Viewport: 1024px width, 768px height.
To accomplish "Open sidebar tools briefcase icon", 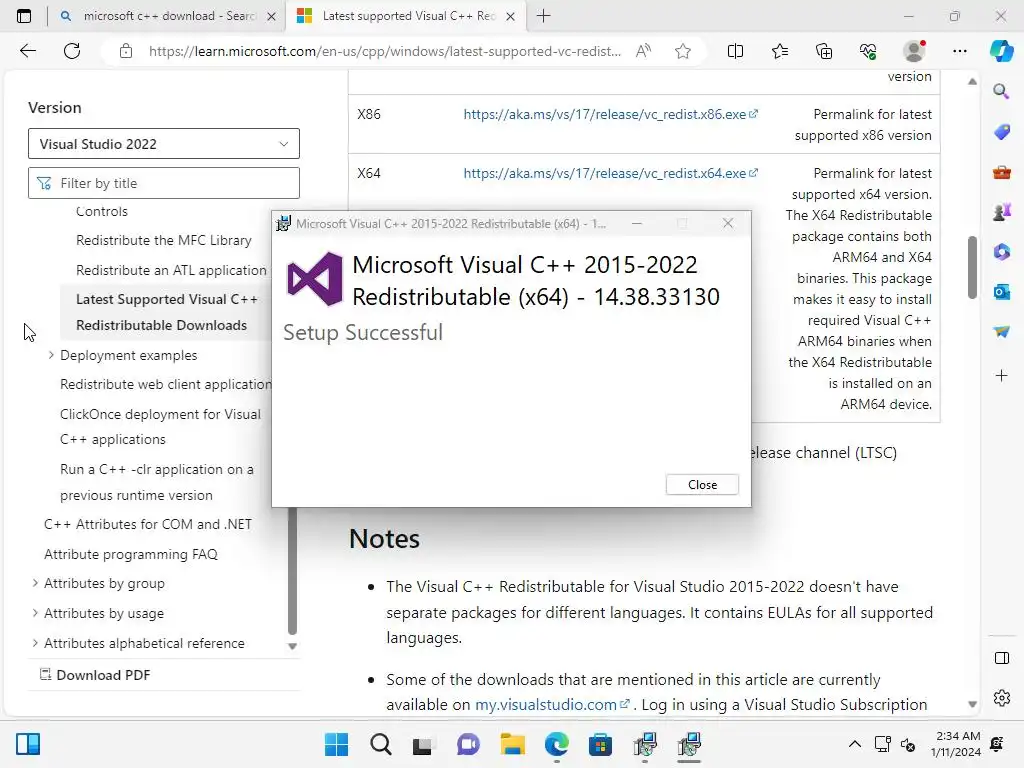I will [x=1001, y=172].
